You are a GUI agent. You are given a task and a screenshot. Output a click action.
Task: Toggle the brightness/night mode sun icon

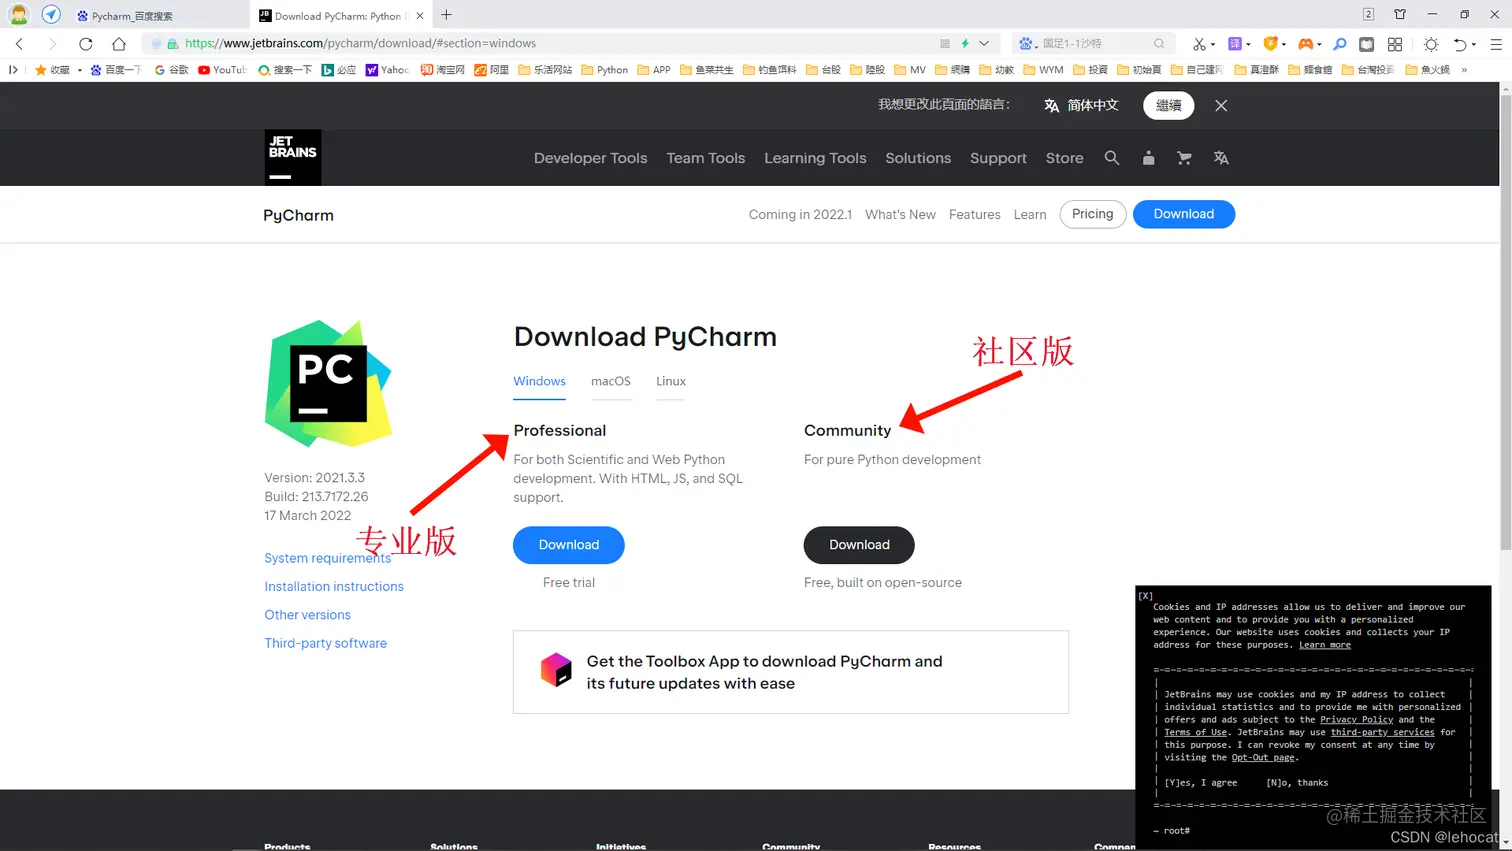[x=1431, y=43]
